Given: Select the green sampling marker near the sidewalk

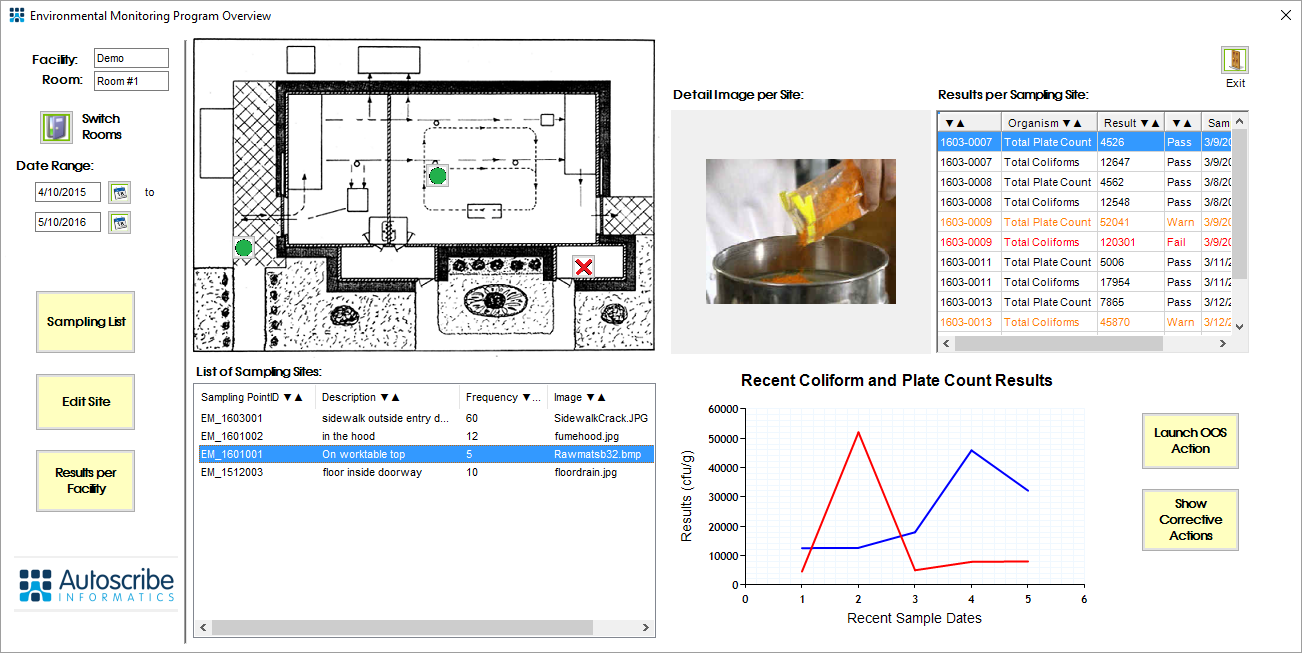Looking at the screenshot, I should click(x=245, y=246).
